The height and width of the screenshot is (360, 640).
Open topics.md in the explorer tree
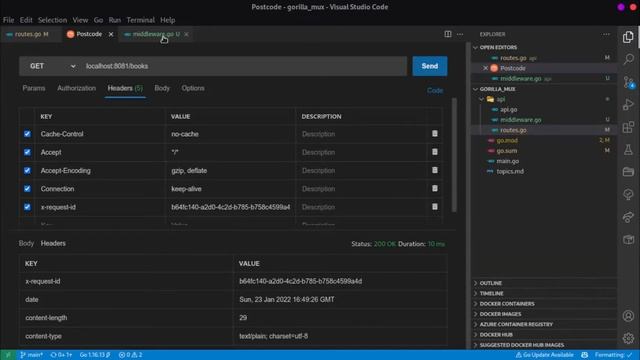coord(510,171)
